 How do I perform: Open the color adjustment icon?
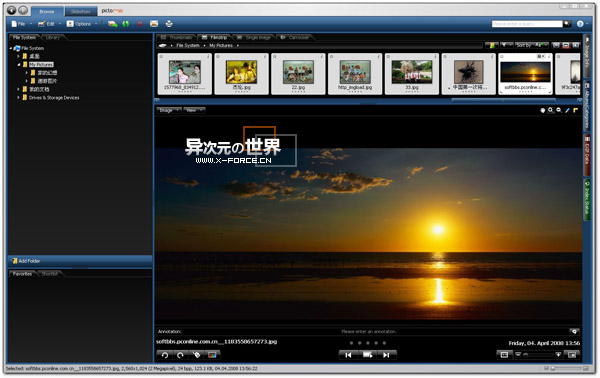(212, 355)
